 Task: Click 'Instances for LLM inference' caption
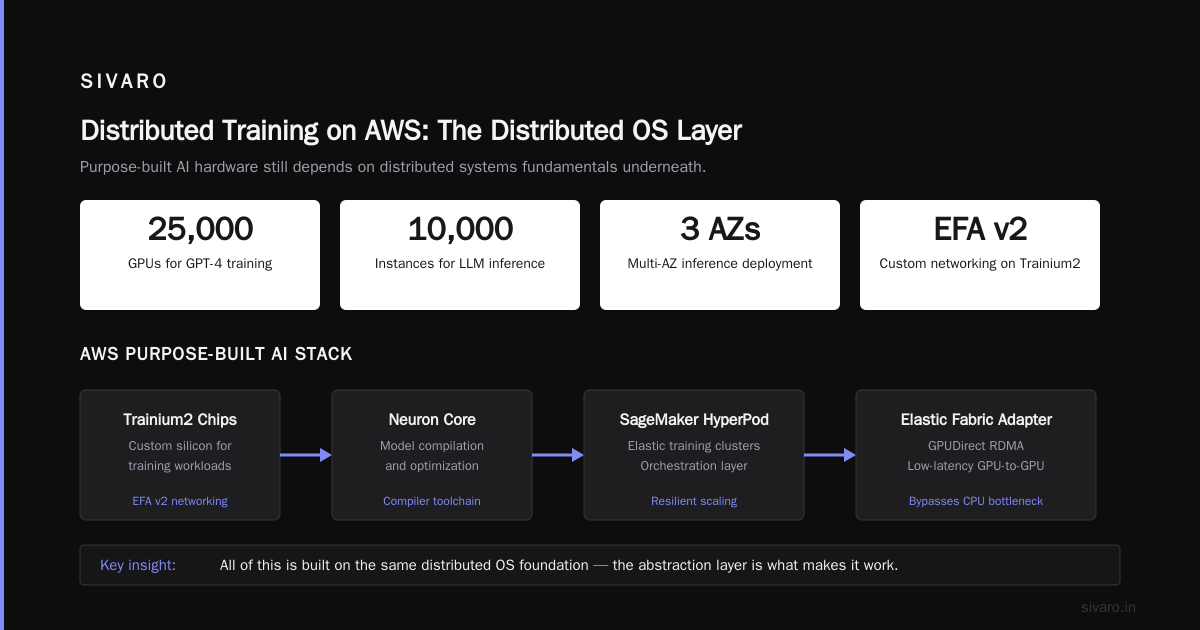coord(460,264)
